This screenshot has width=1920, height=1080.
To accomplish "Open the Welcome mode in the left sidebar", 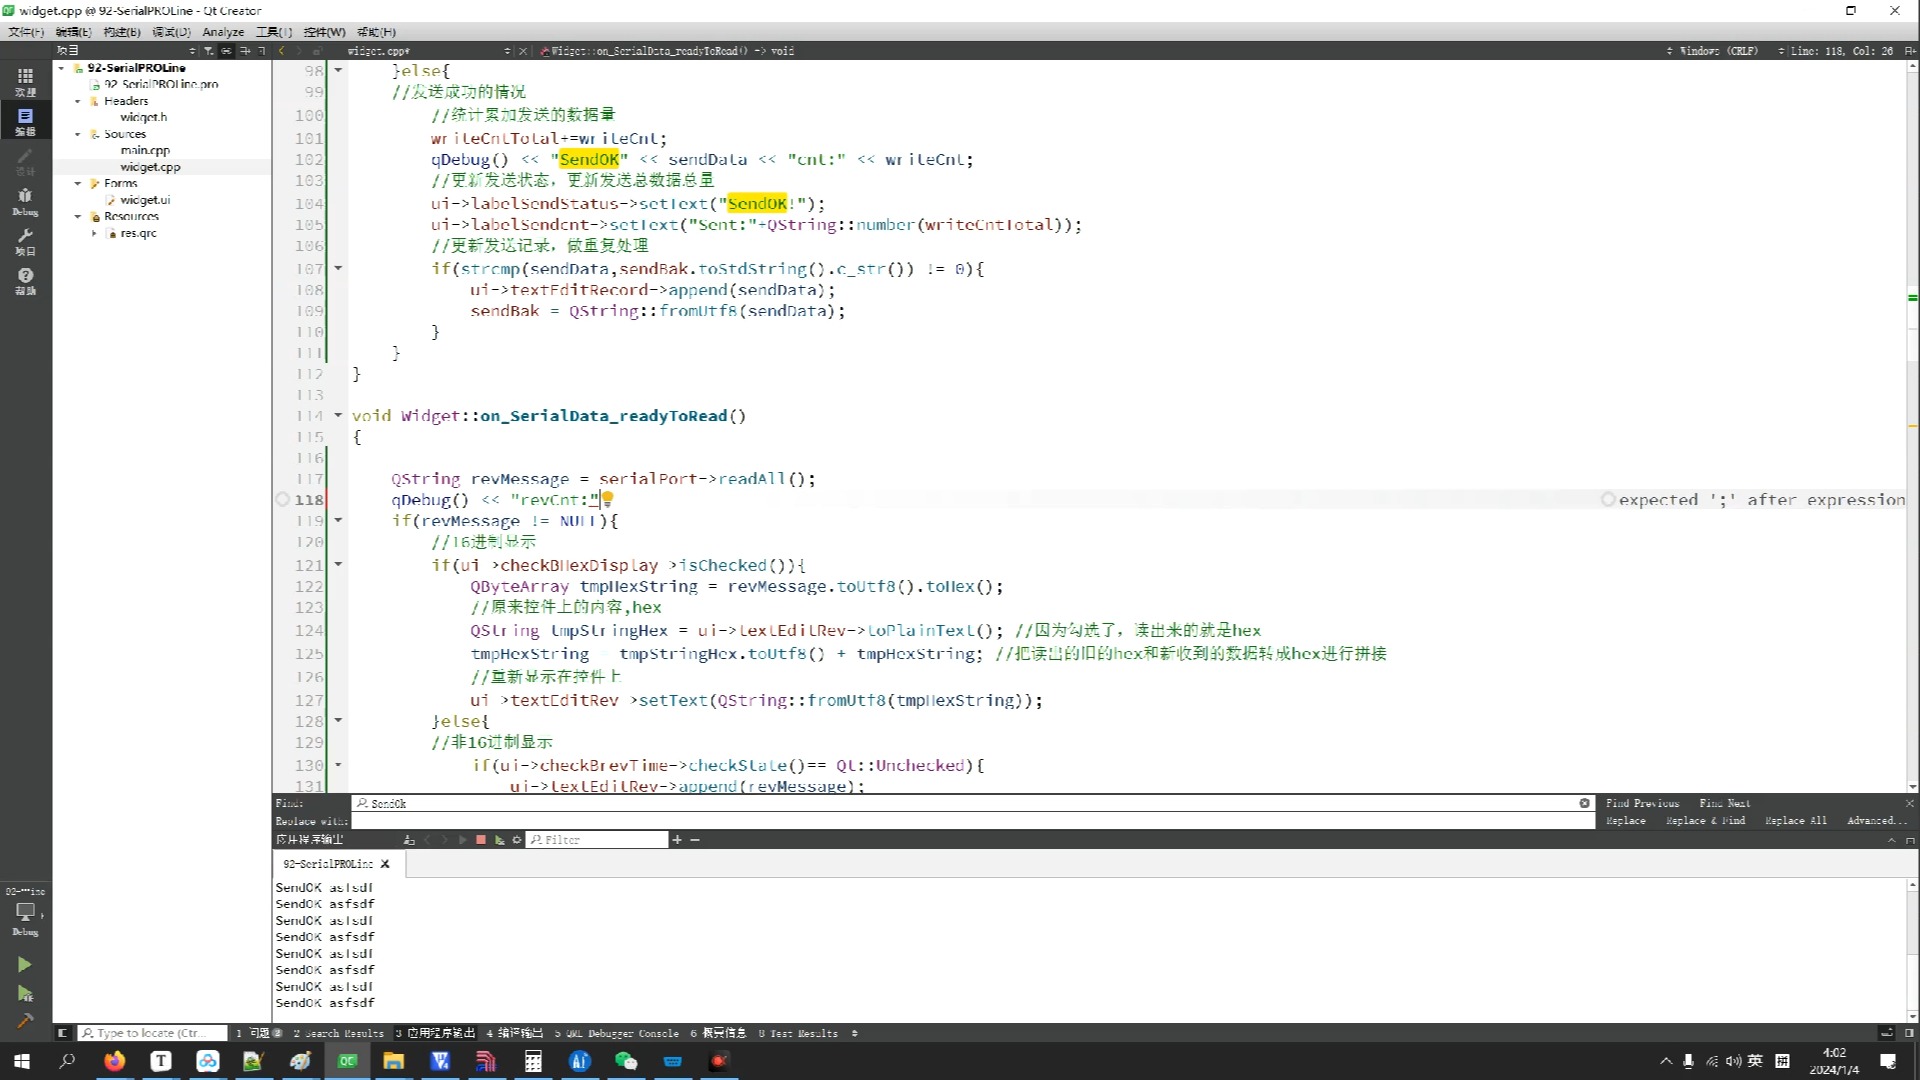I will 25,81.
